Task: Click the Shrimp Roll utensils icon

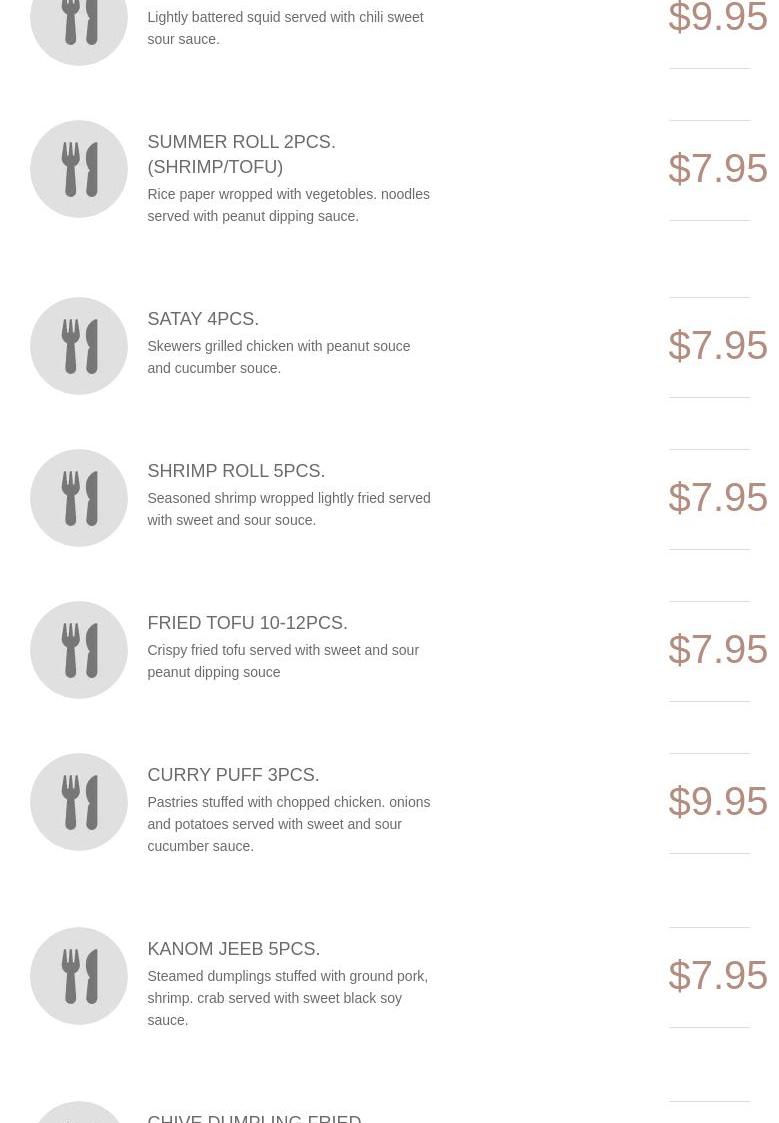Action: [x=79, y=498]
